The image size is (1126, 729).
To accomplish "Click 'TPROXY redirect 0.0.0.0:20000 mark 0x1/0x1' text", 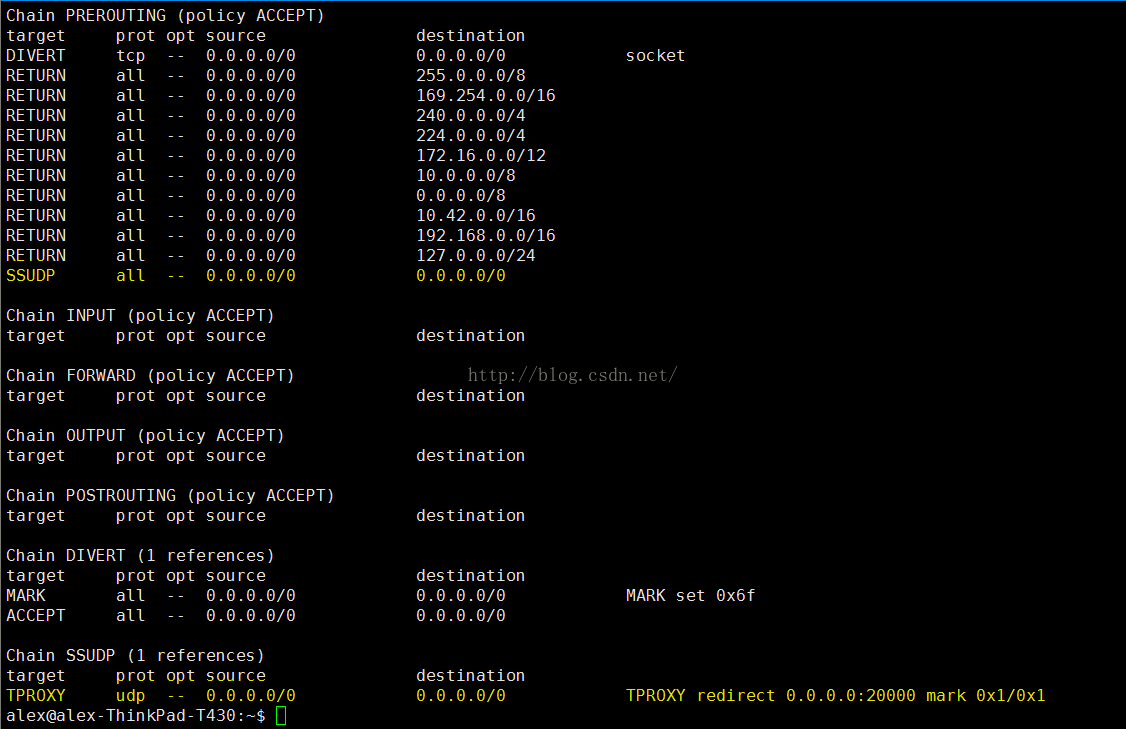I will [835, 696].
